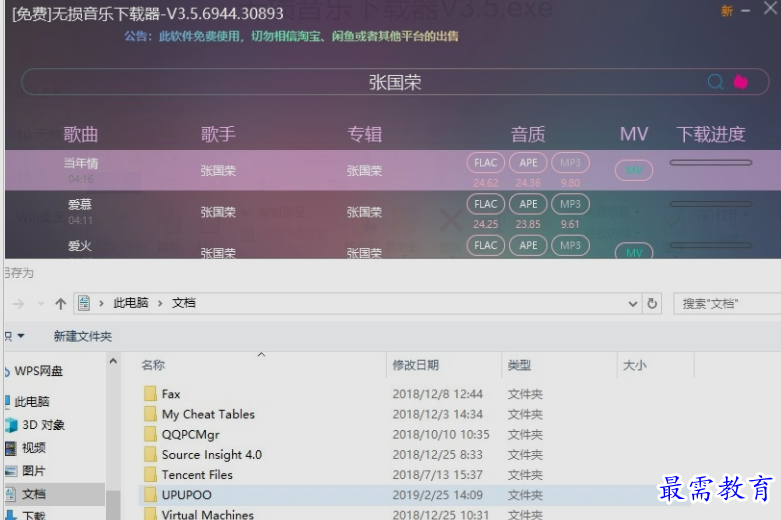The image size is (781, 520).
Task: Click the song title 当年情
Action: (x=81, y=163)
